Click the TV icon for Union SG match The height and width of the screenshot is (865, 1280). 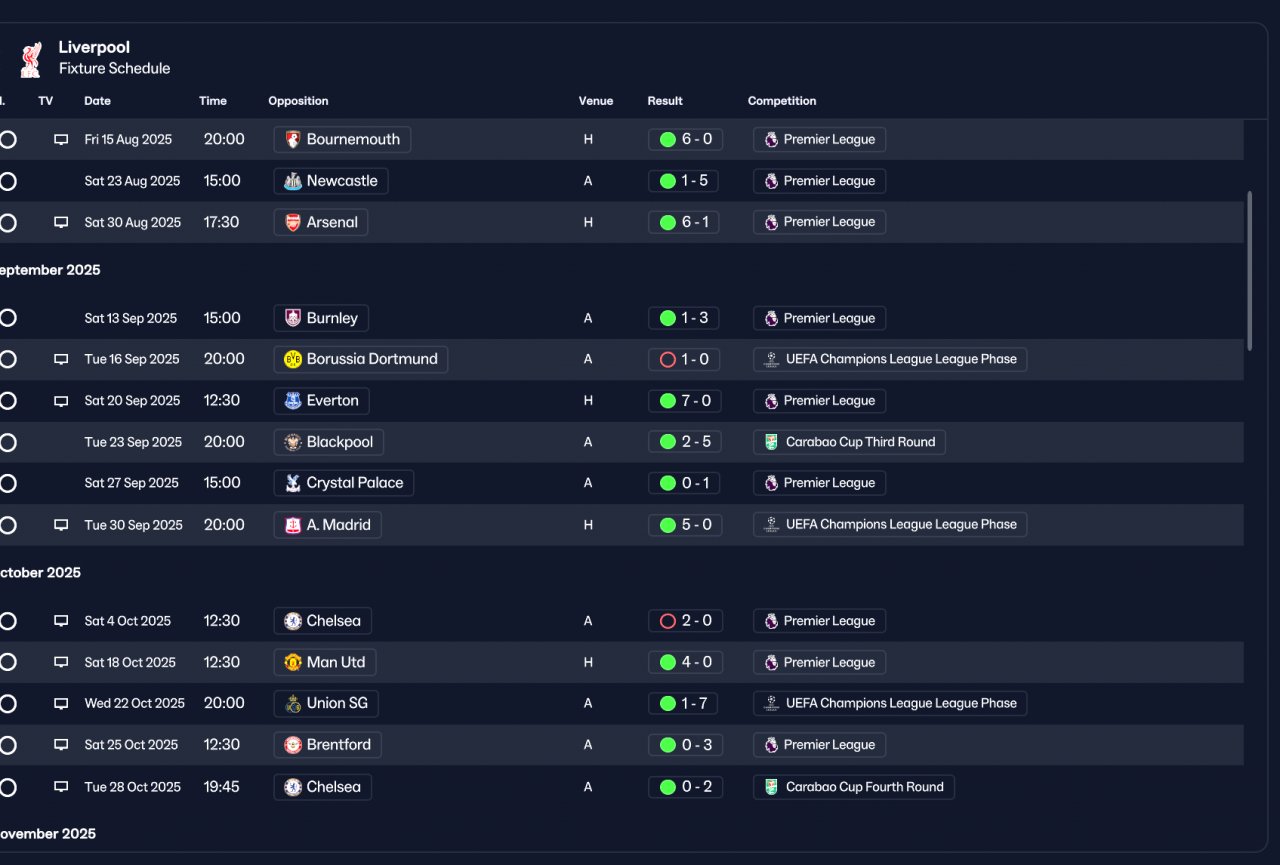point(61,704)
